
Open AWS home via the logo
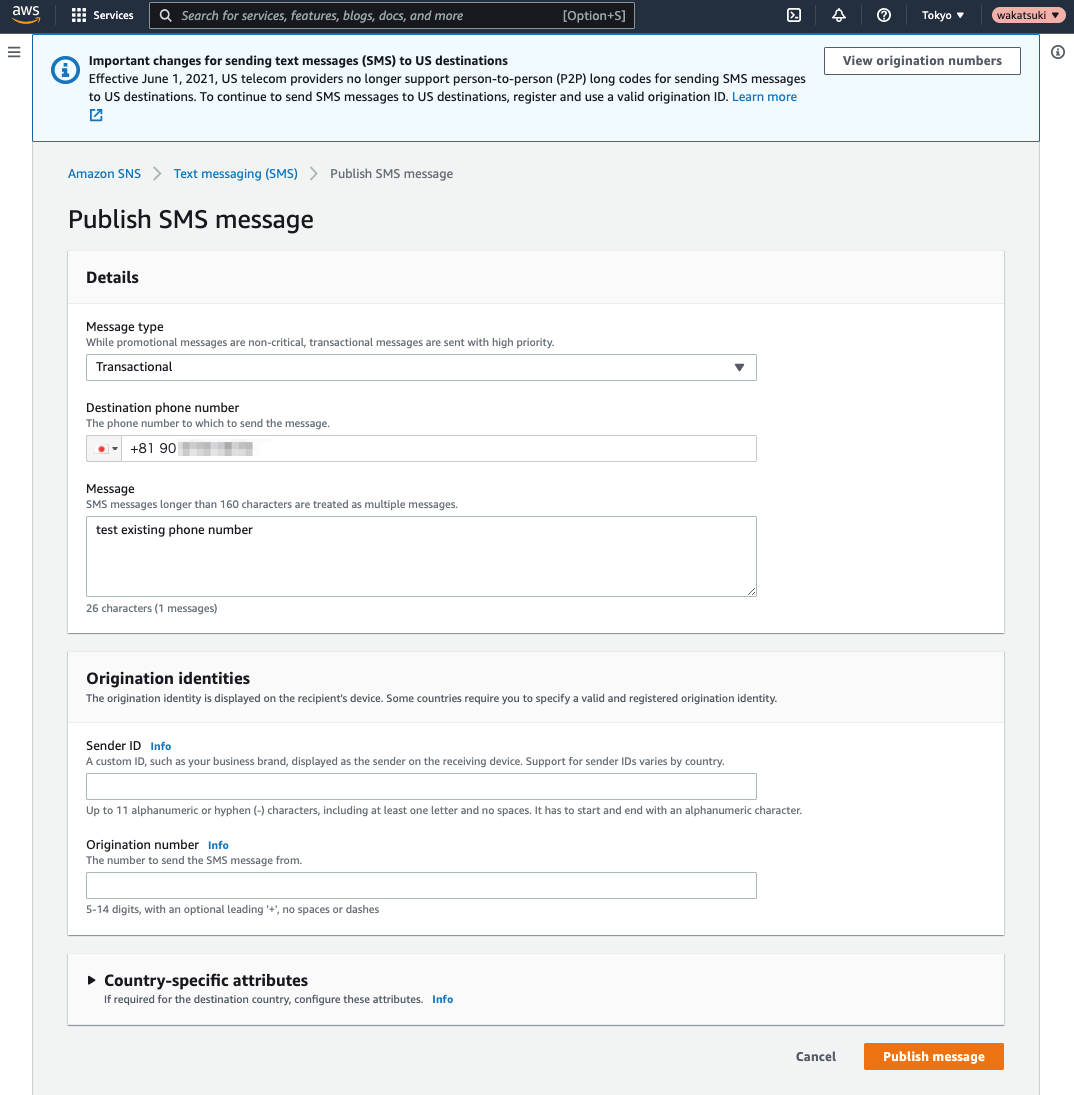[x=26, y=15]
